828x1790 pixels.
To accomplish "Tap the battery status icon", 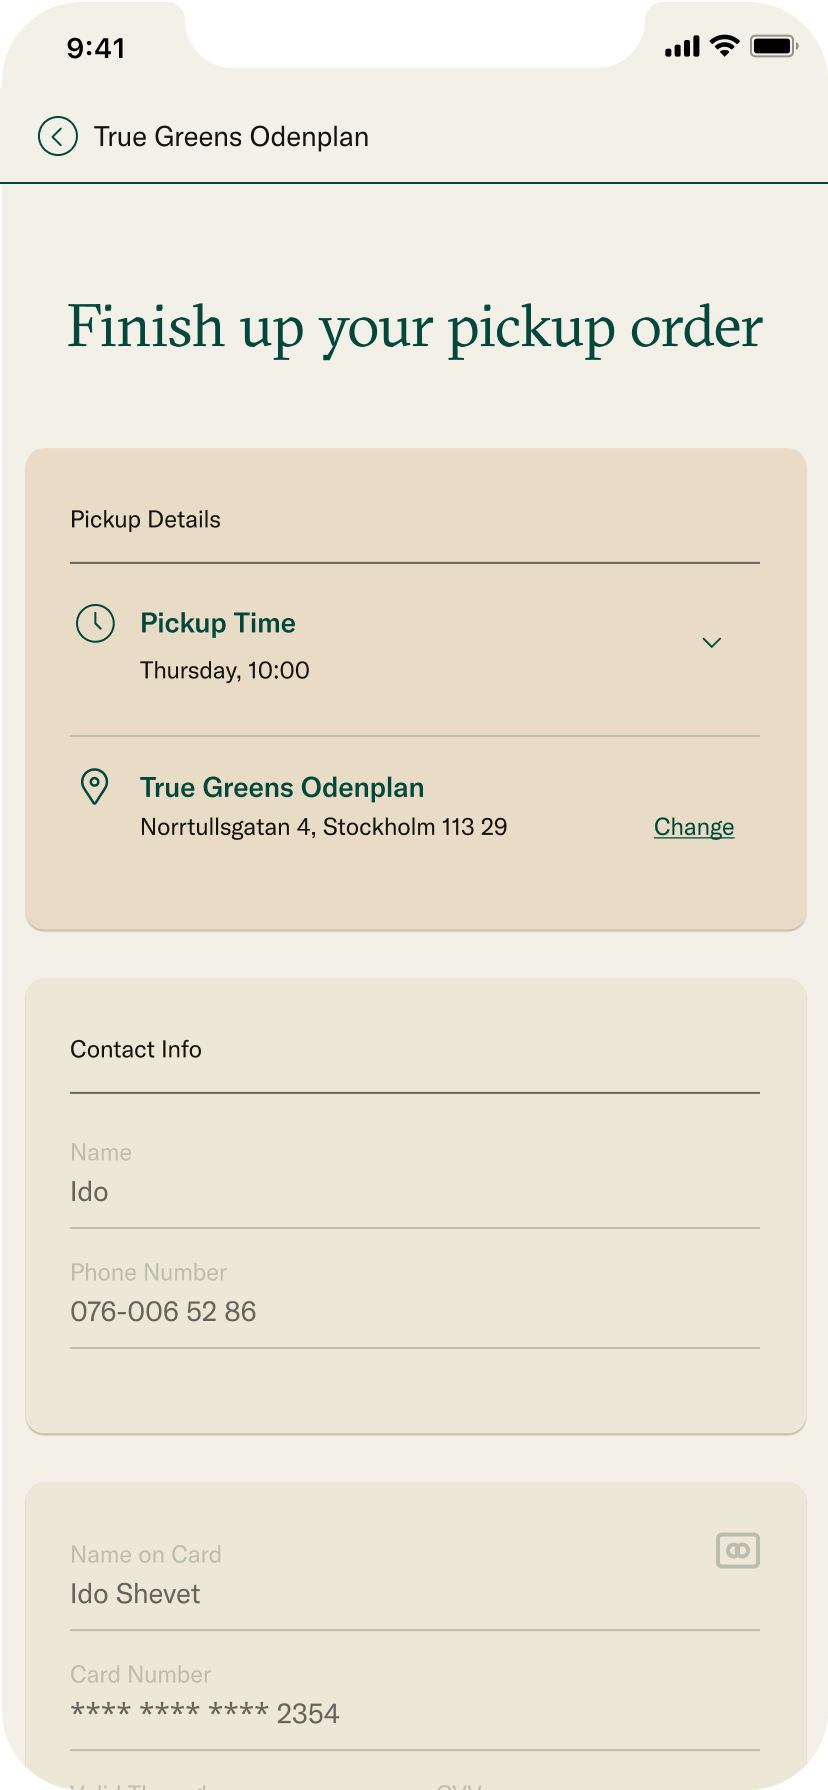I will pos(773,46).
